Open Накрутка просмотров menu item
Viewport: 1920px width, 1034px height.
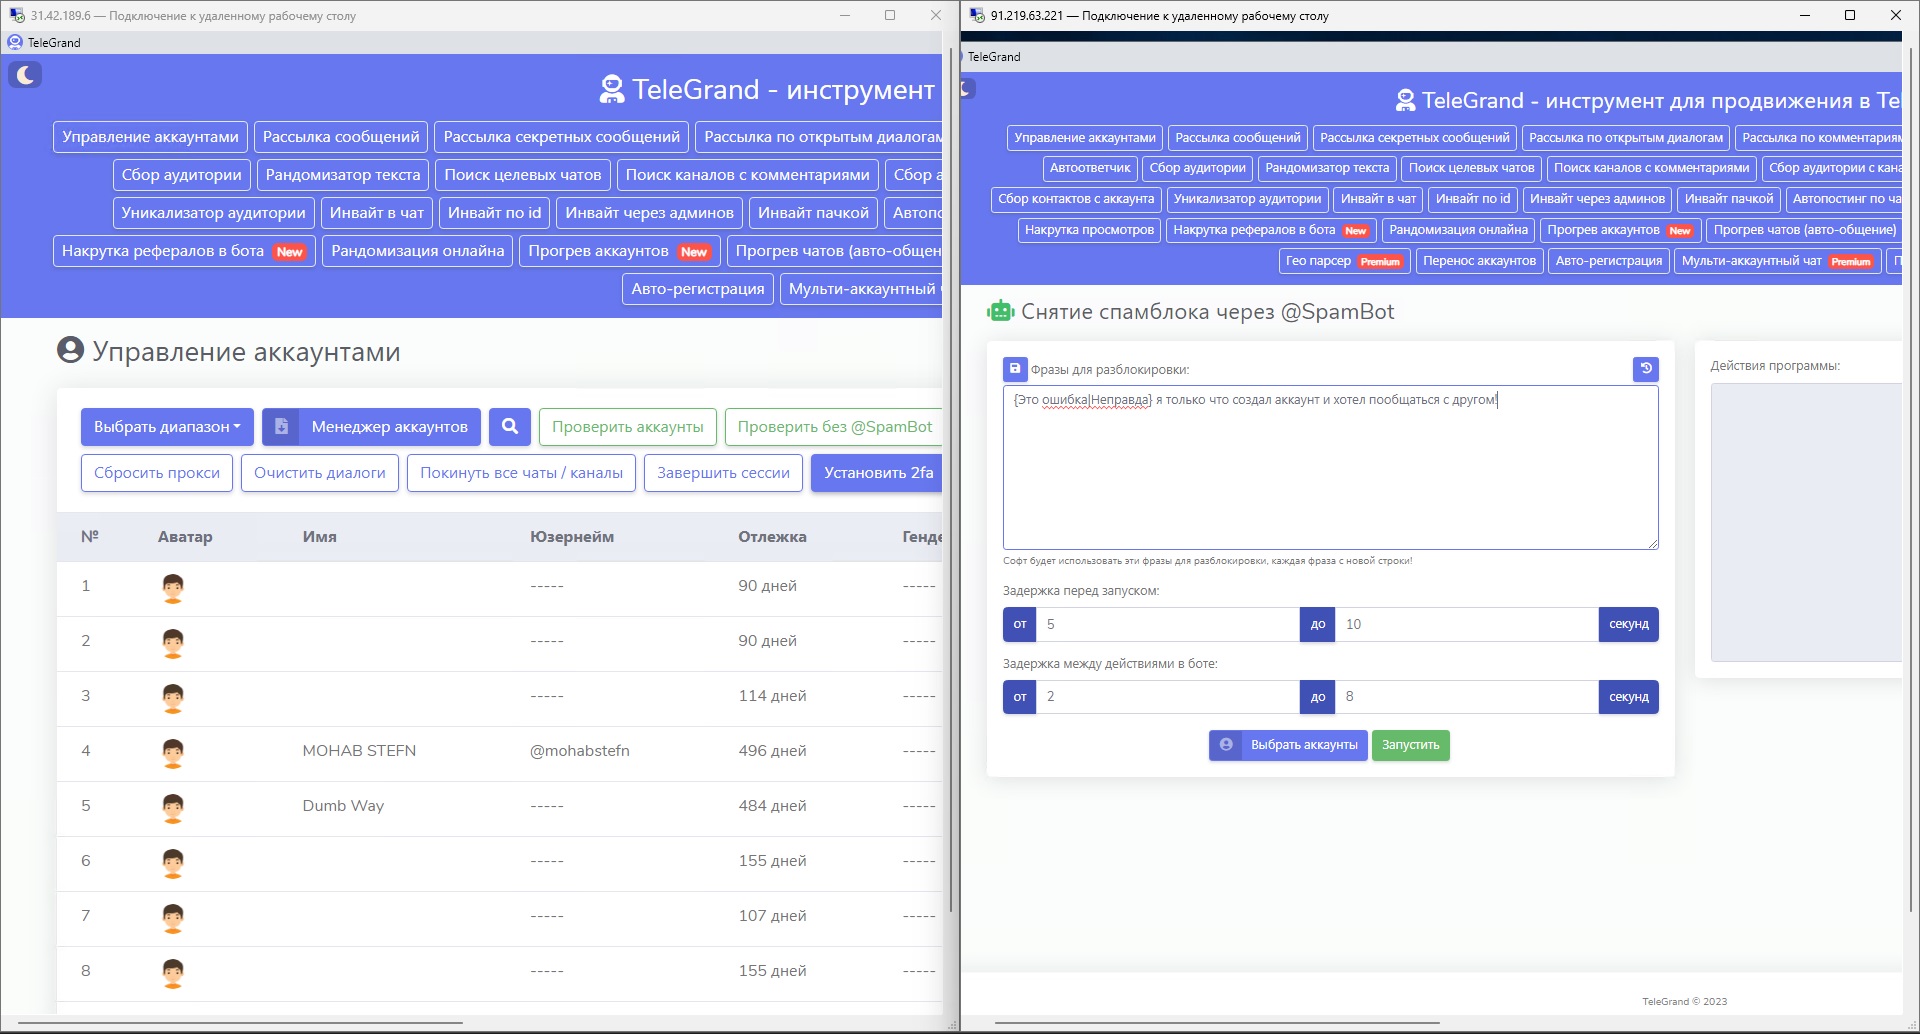(1089, 230)
